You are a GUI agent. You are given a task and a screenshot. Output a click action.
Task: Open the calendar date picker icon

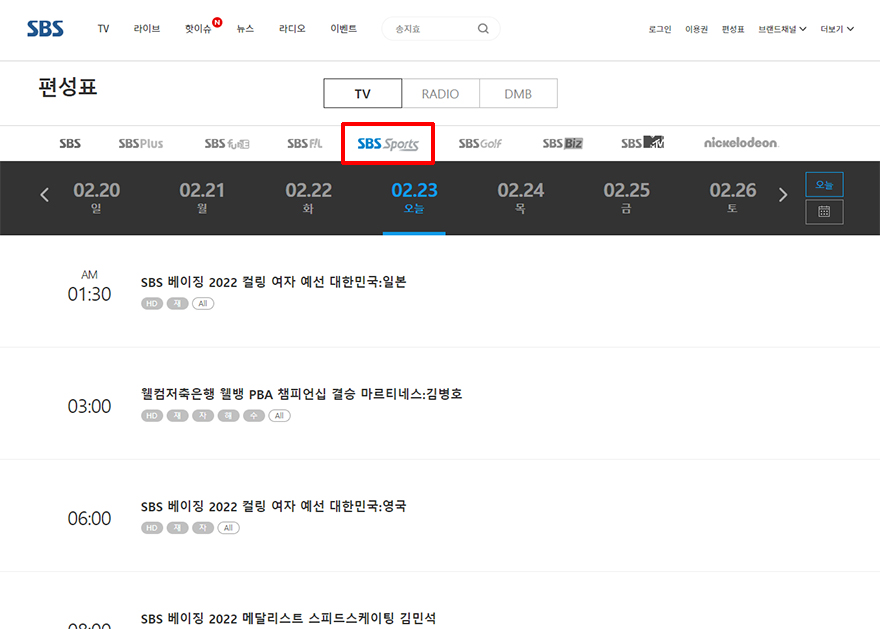[824, 212]
